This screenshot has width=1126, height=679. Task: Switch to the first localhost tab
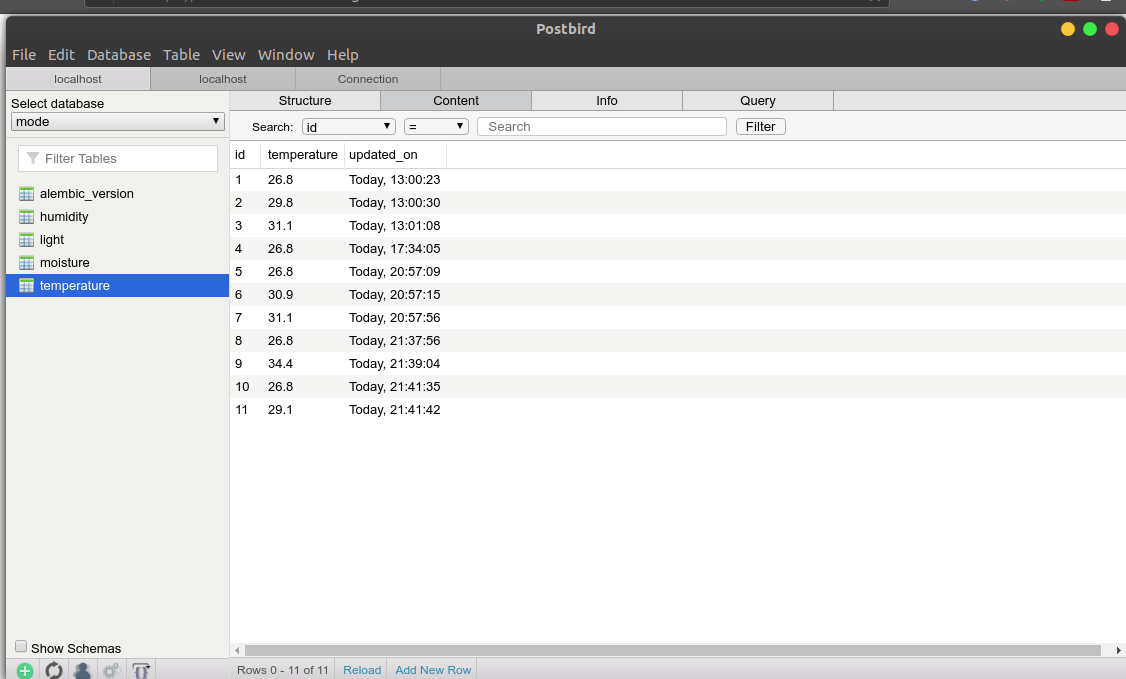pyautogui.click(x=78, y=79)
